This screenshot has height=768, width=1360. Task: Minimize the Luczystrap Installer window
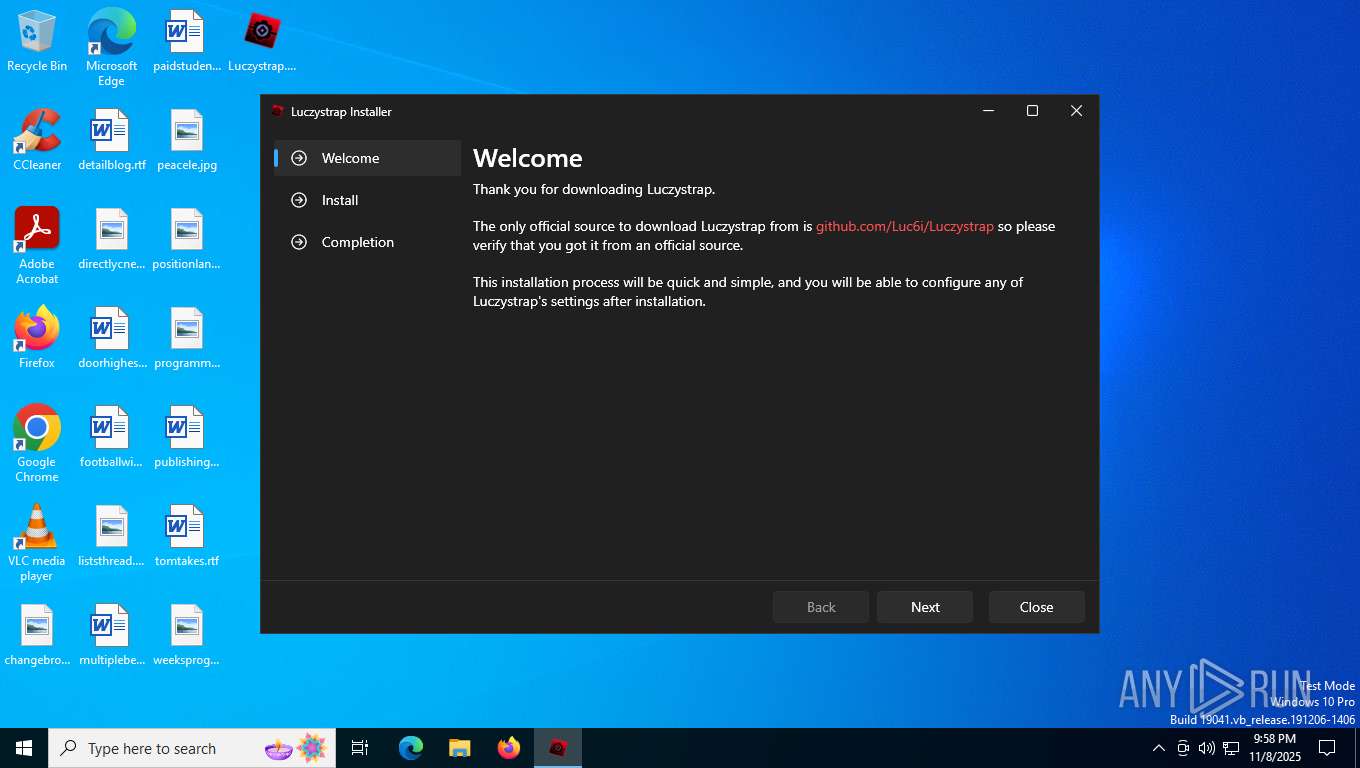click(988, 111)
